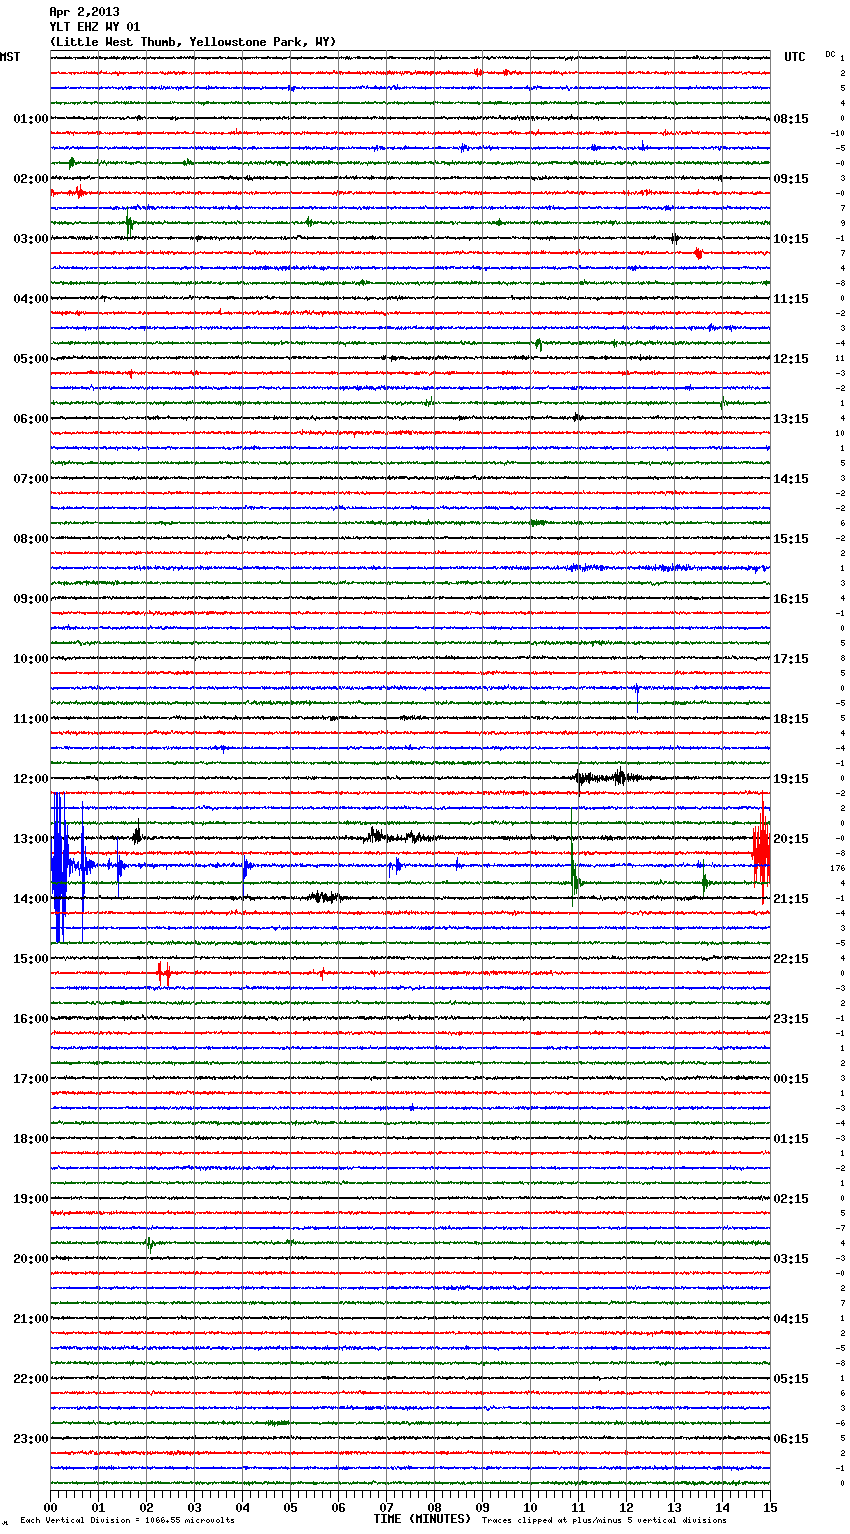The height and width of the screenshot is (1534, 850).
Task: Click the '13:00' MST hour label
Action: [30, 839]
